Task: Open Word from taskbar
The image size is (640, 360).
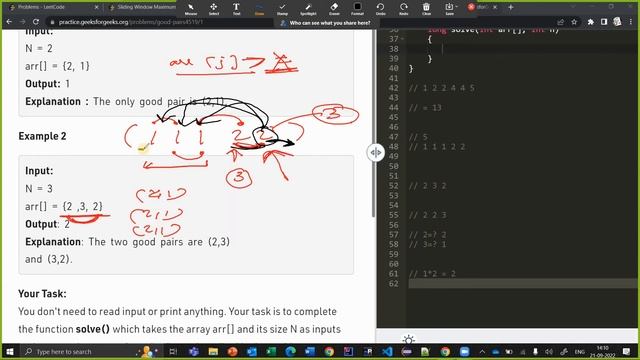Action: (x=310, y=351)
